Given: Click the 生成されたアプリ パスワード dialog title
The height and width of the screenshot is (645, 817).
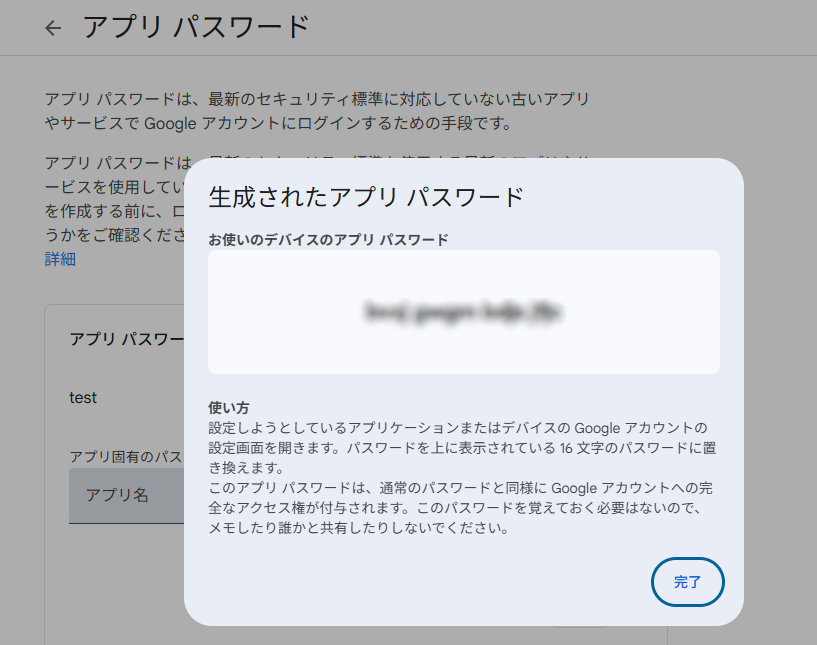Looking at the screenshot, I should [x=366, y=197].
